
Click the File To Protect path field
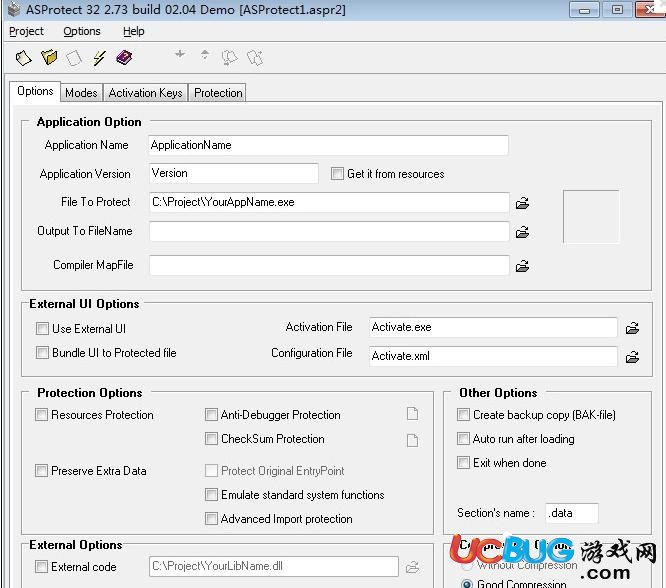point(329,202)
